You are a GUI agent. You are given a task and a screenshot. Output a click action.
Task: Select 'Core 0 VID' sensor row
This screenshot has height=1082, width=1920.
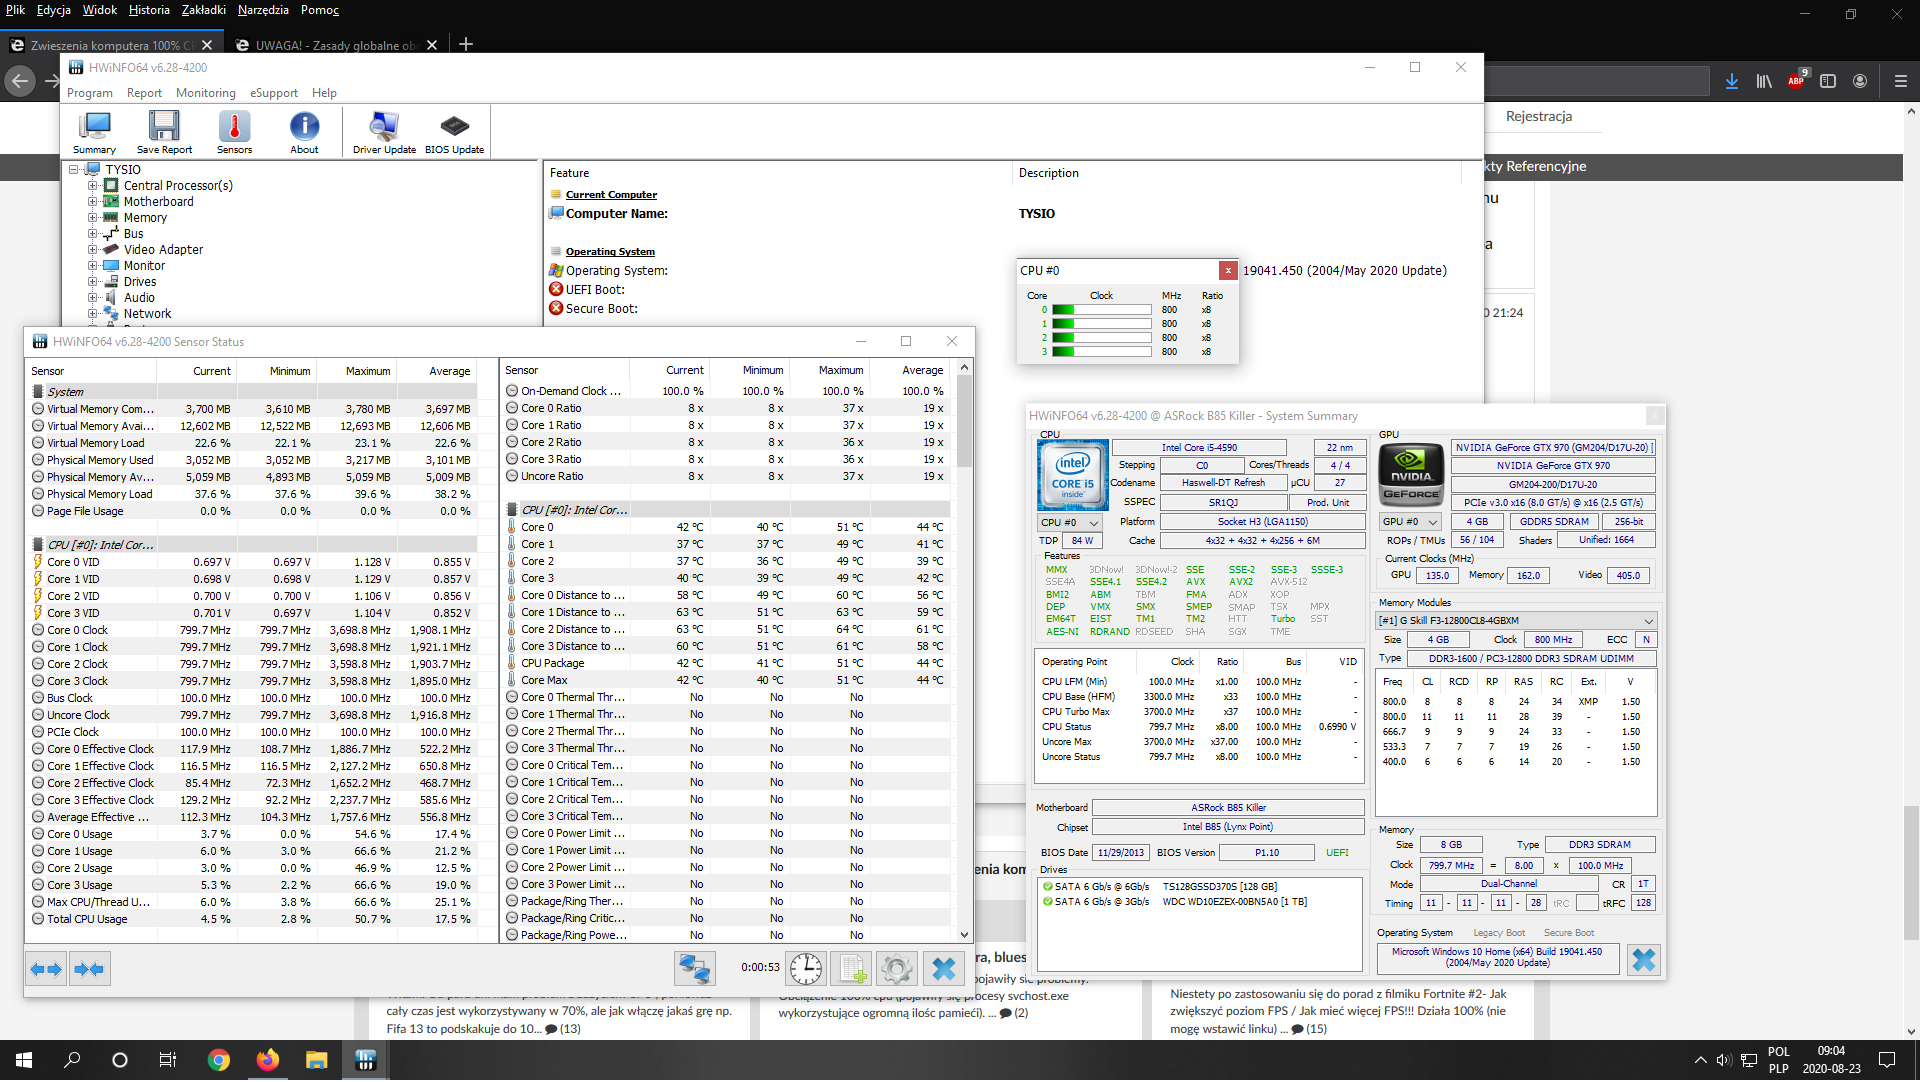point(254,563)
